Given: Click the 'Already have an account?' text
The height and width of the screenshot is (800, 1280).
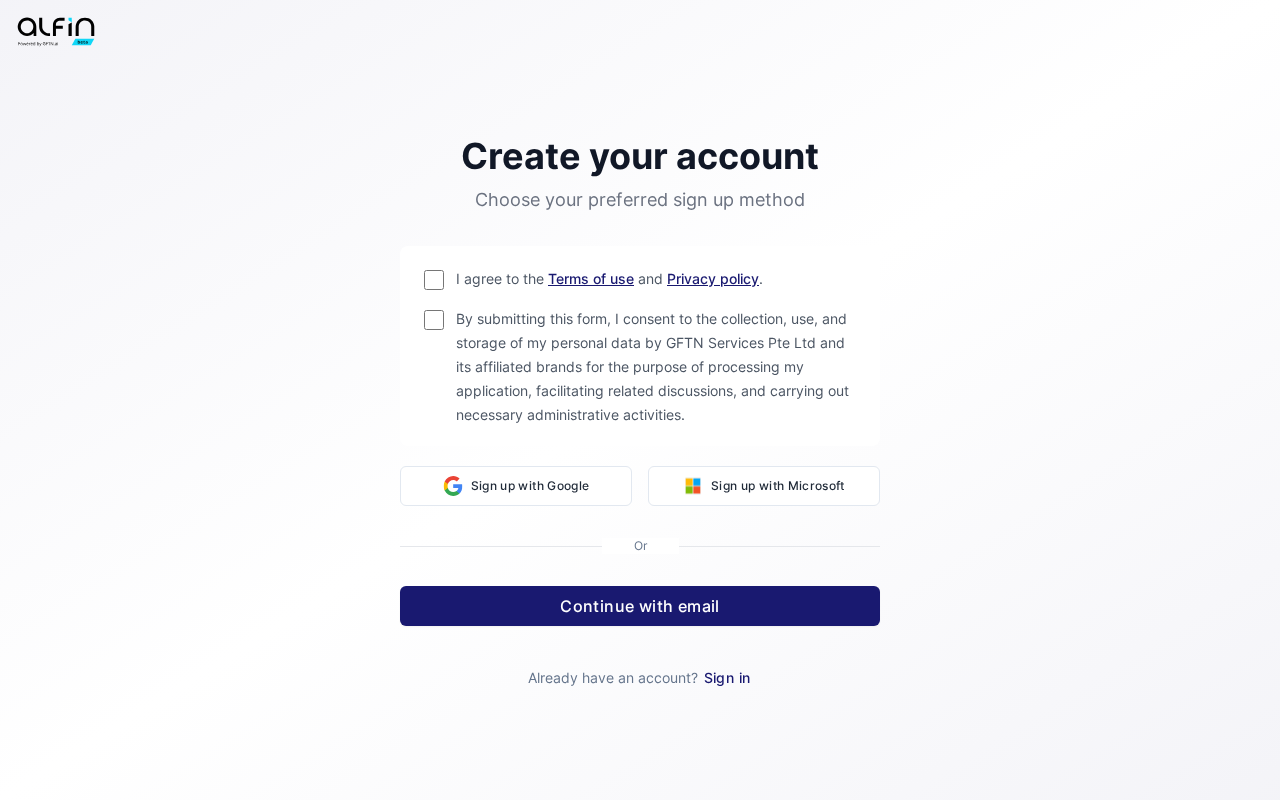Looking at the screenshot, I should (x=613, y=678).
